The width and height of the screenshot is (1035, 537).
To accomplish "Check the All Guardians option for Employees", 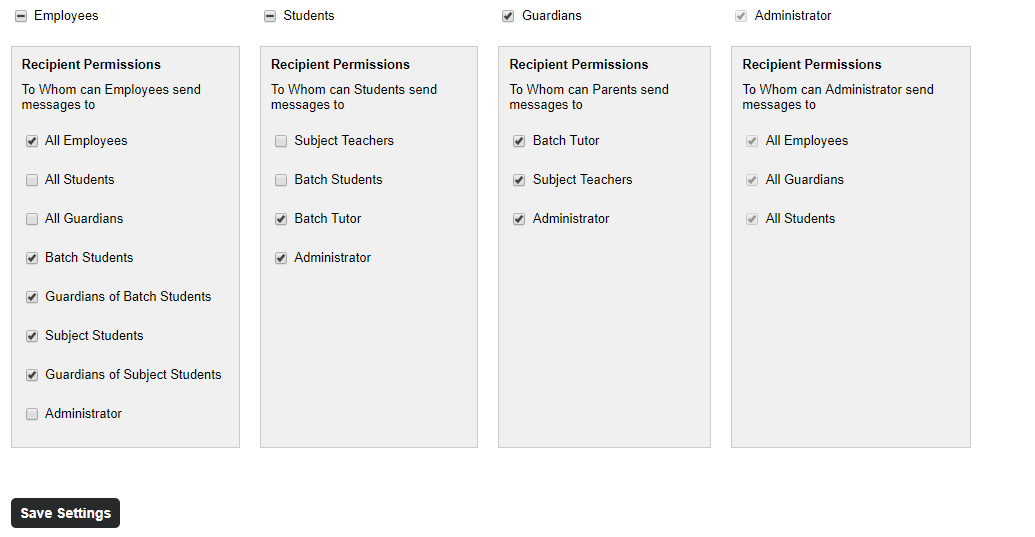I will (32, 219).
